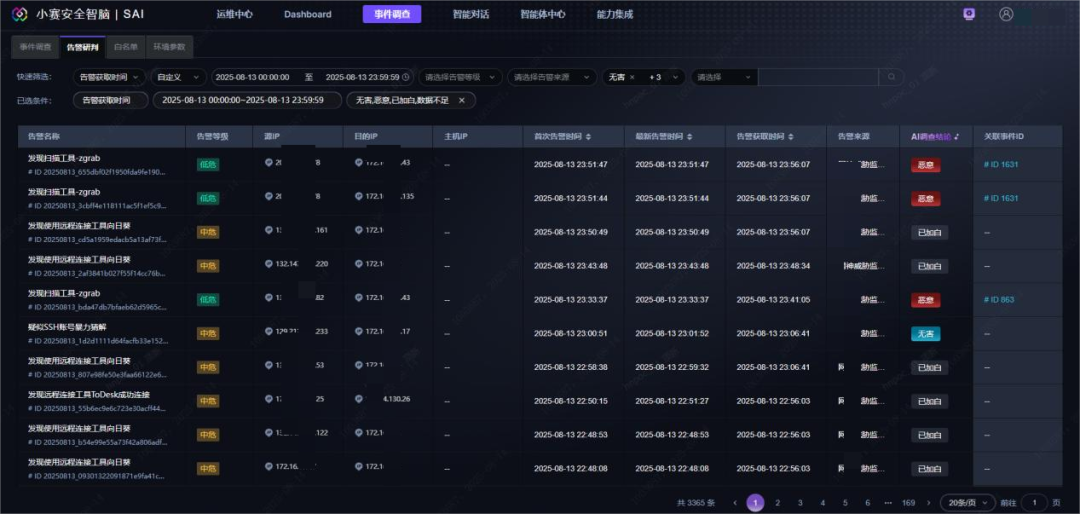This screenshot has width=1080, height=514.
Task: Open the 20条/页 page size dropdown
Action: (967, 503)
